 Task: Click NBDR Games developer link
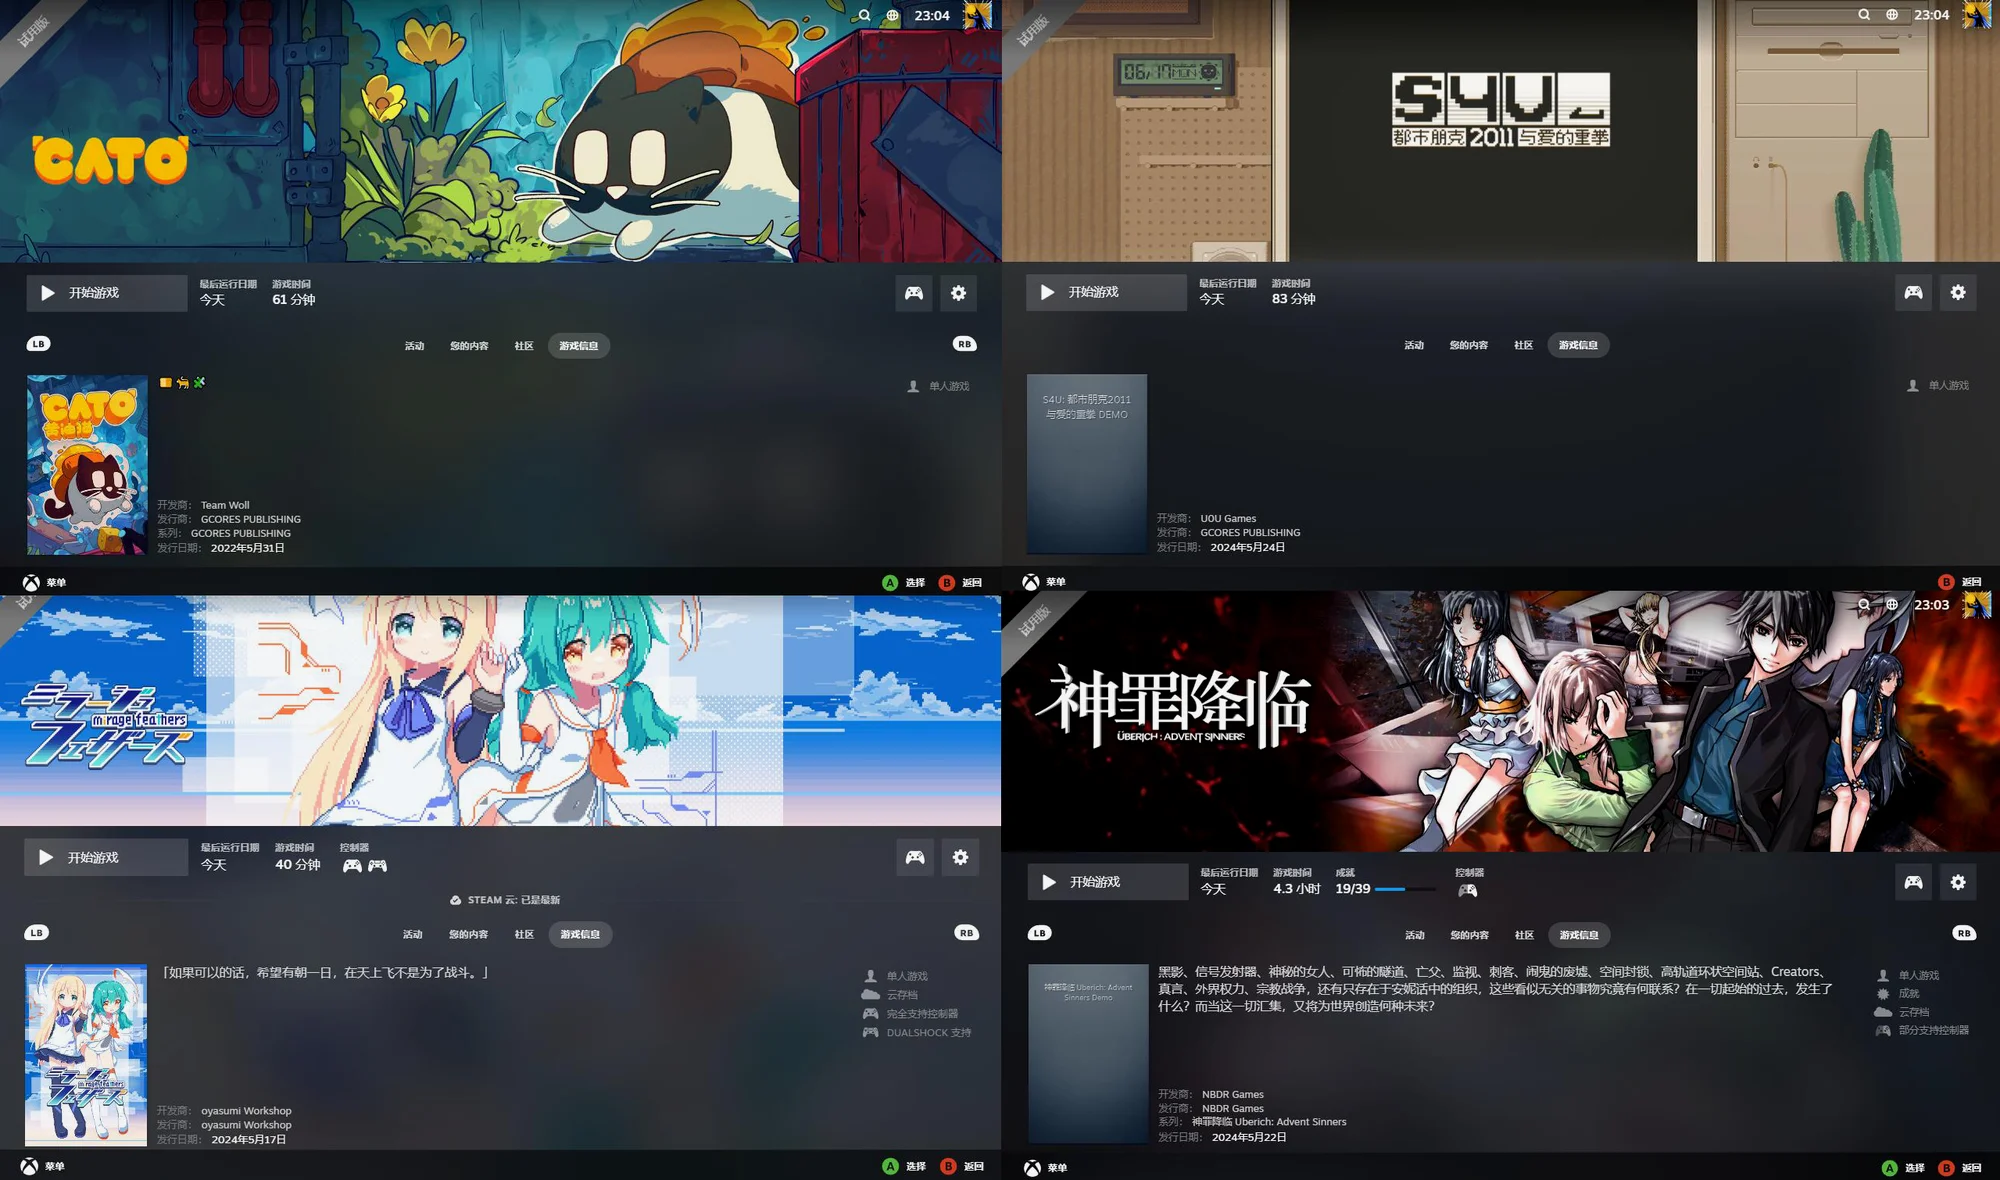pyautogui.click(x=1233, y=1094)
